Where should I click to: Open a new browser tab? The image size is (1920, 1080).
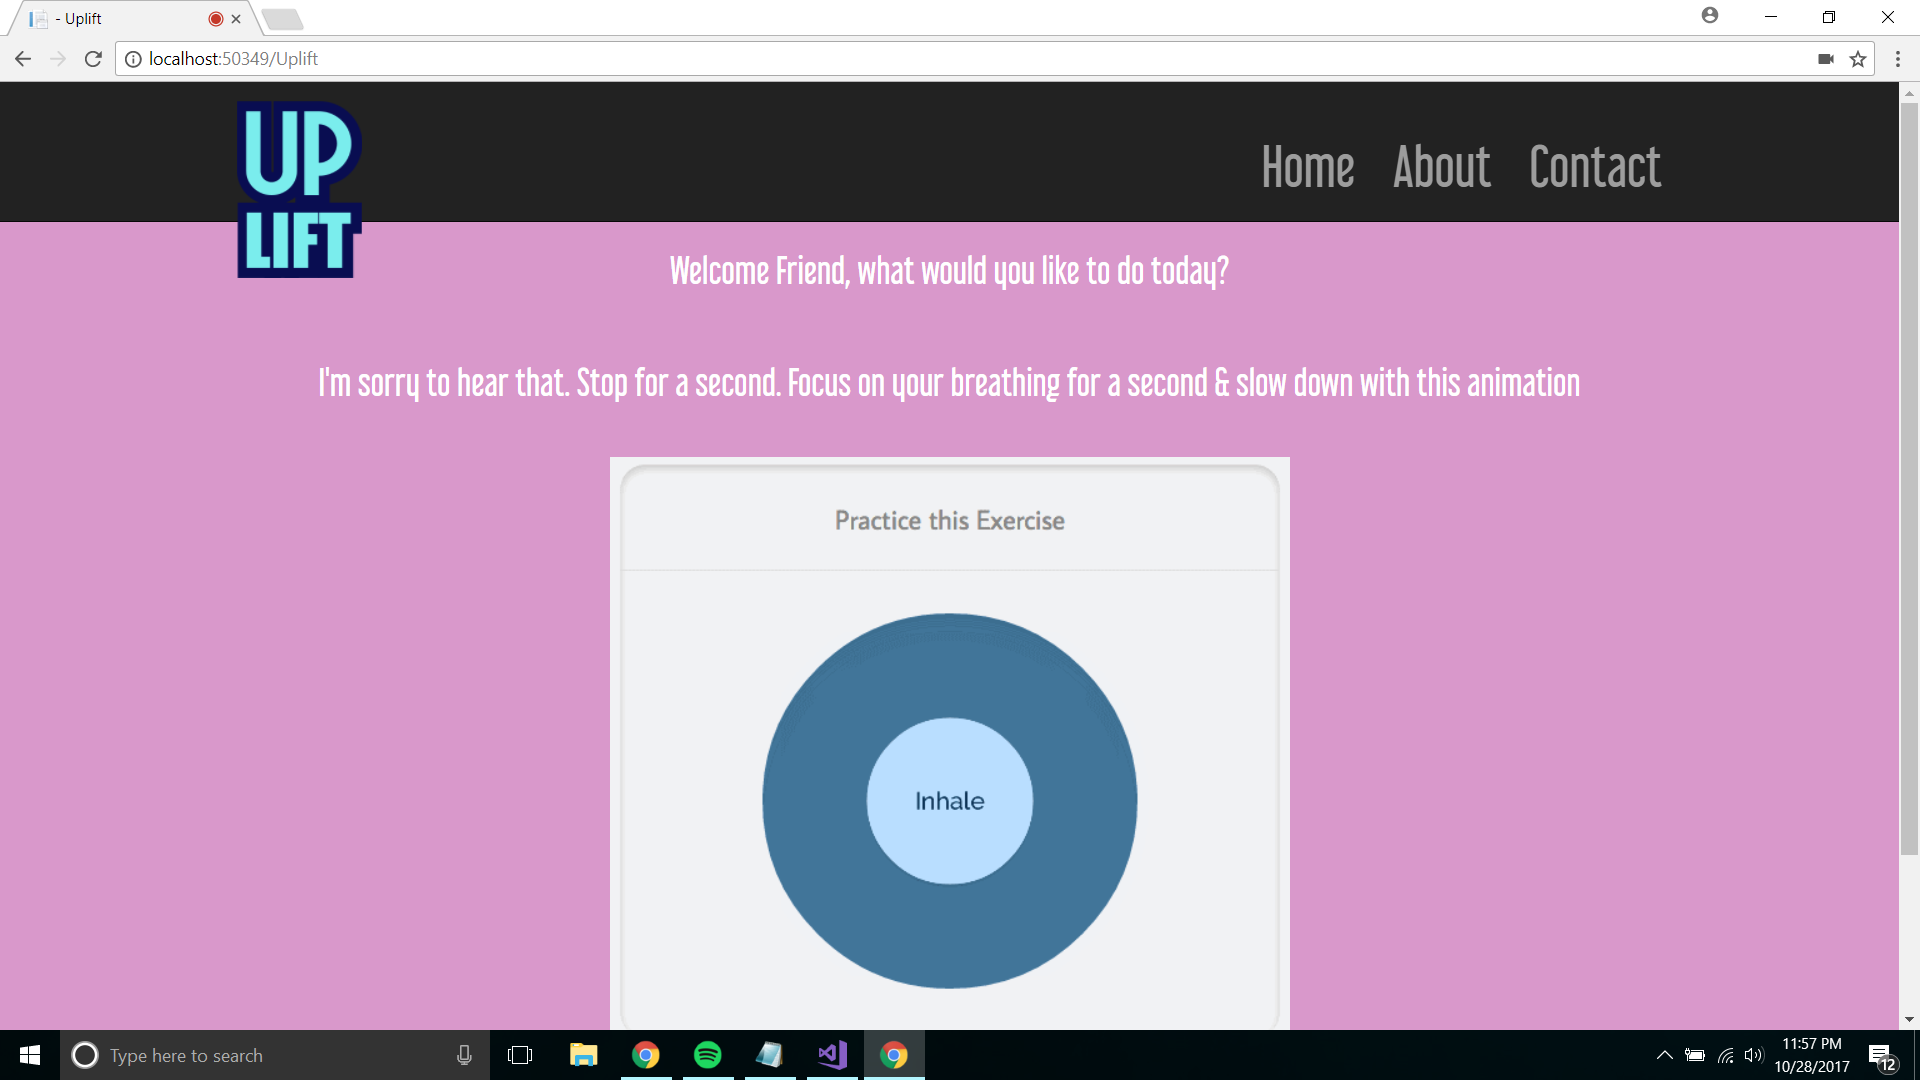pos(283,19)
